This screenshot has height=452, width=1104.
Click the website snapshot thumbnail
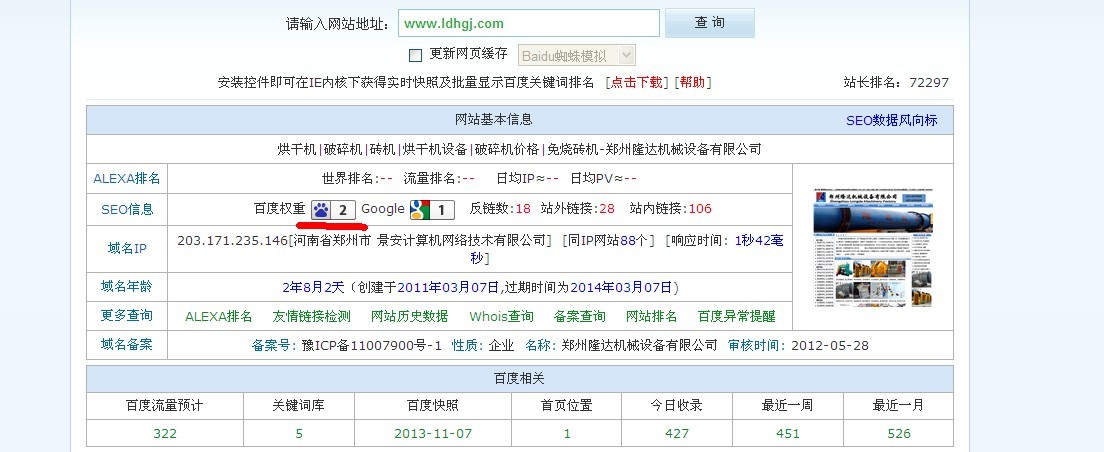coord(873,248)
